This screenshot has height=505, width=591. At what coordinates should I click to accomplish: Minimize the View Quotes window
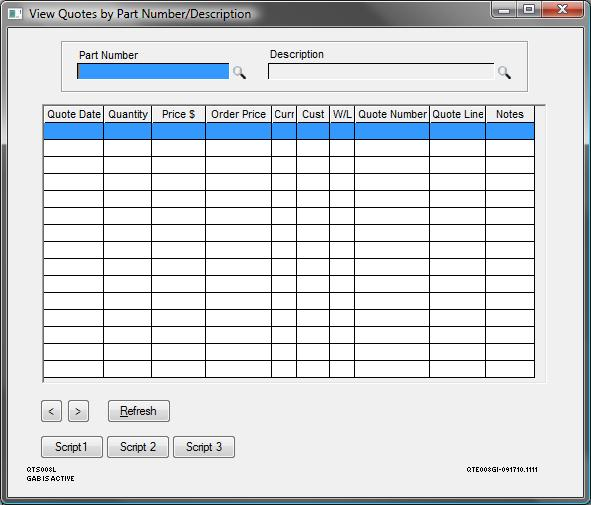click(504, 9)
